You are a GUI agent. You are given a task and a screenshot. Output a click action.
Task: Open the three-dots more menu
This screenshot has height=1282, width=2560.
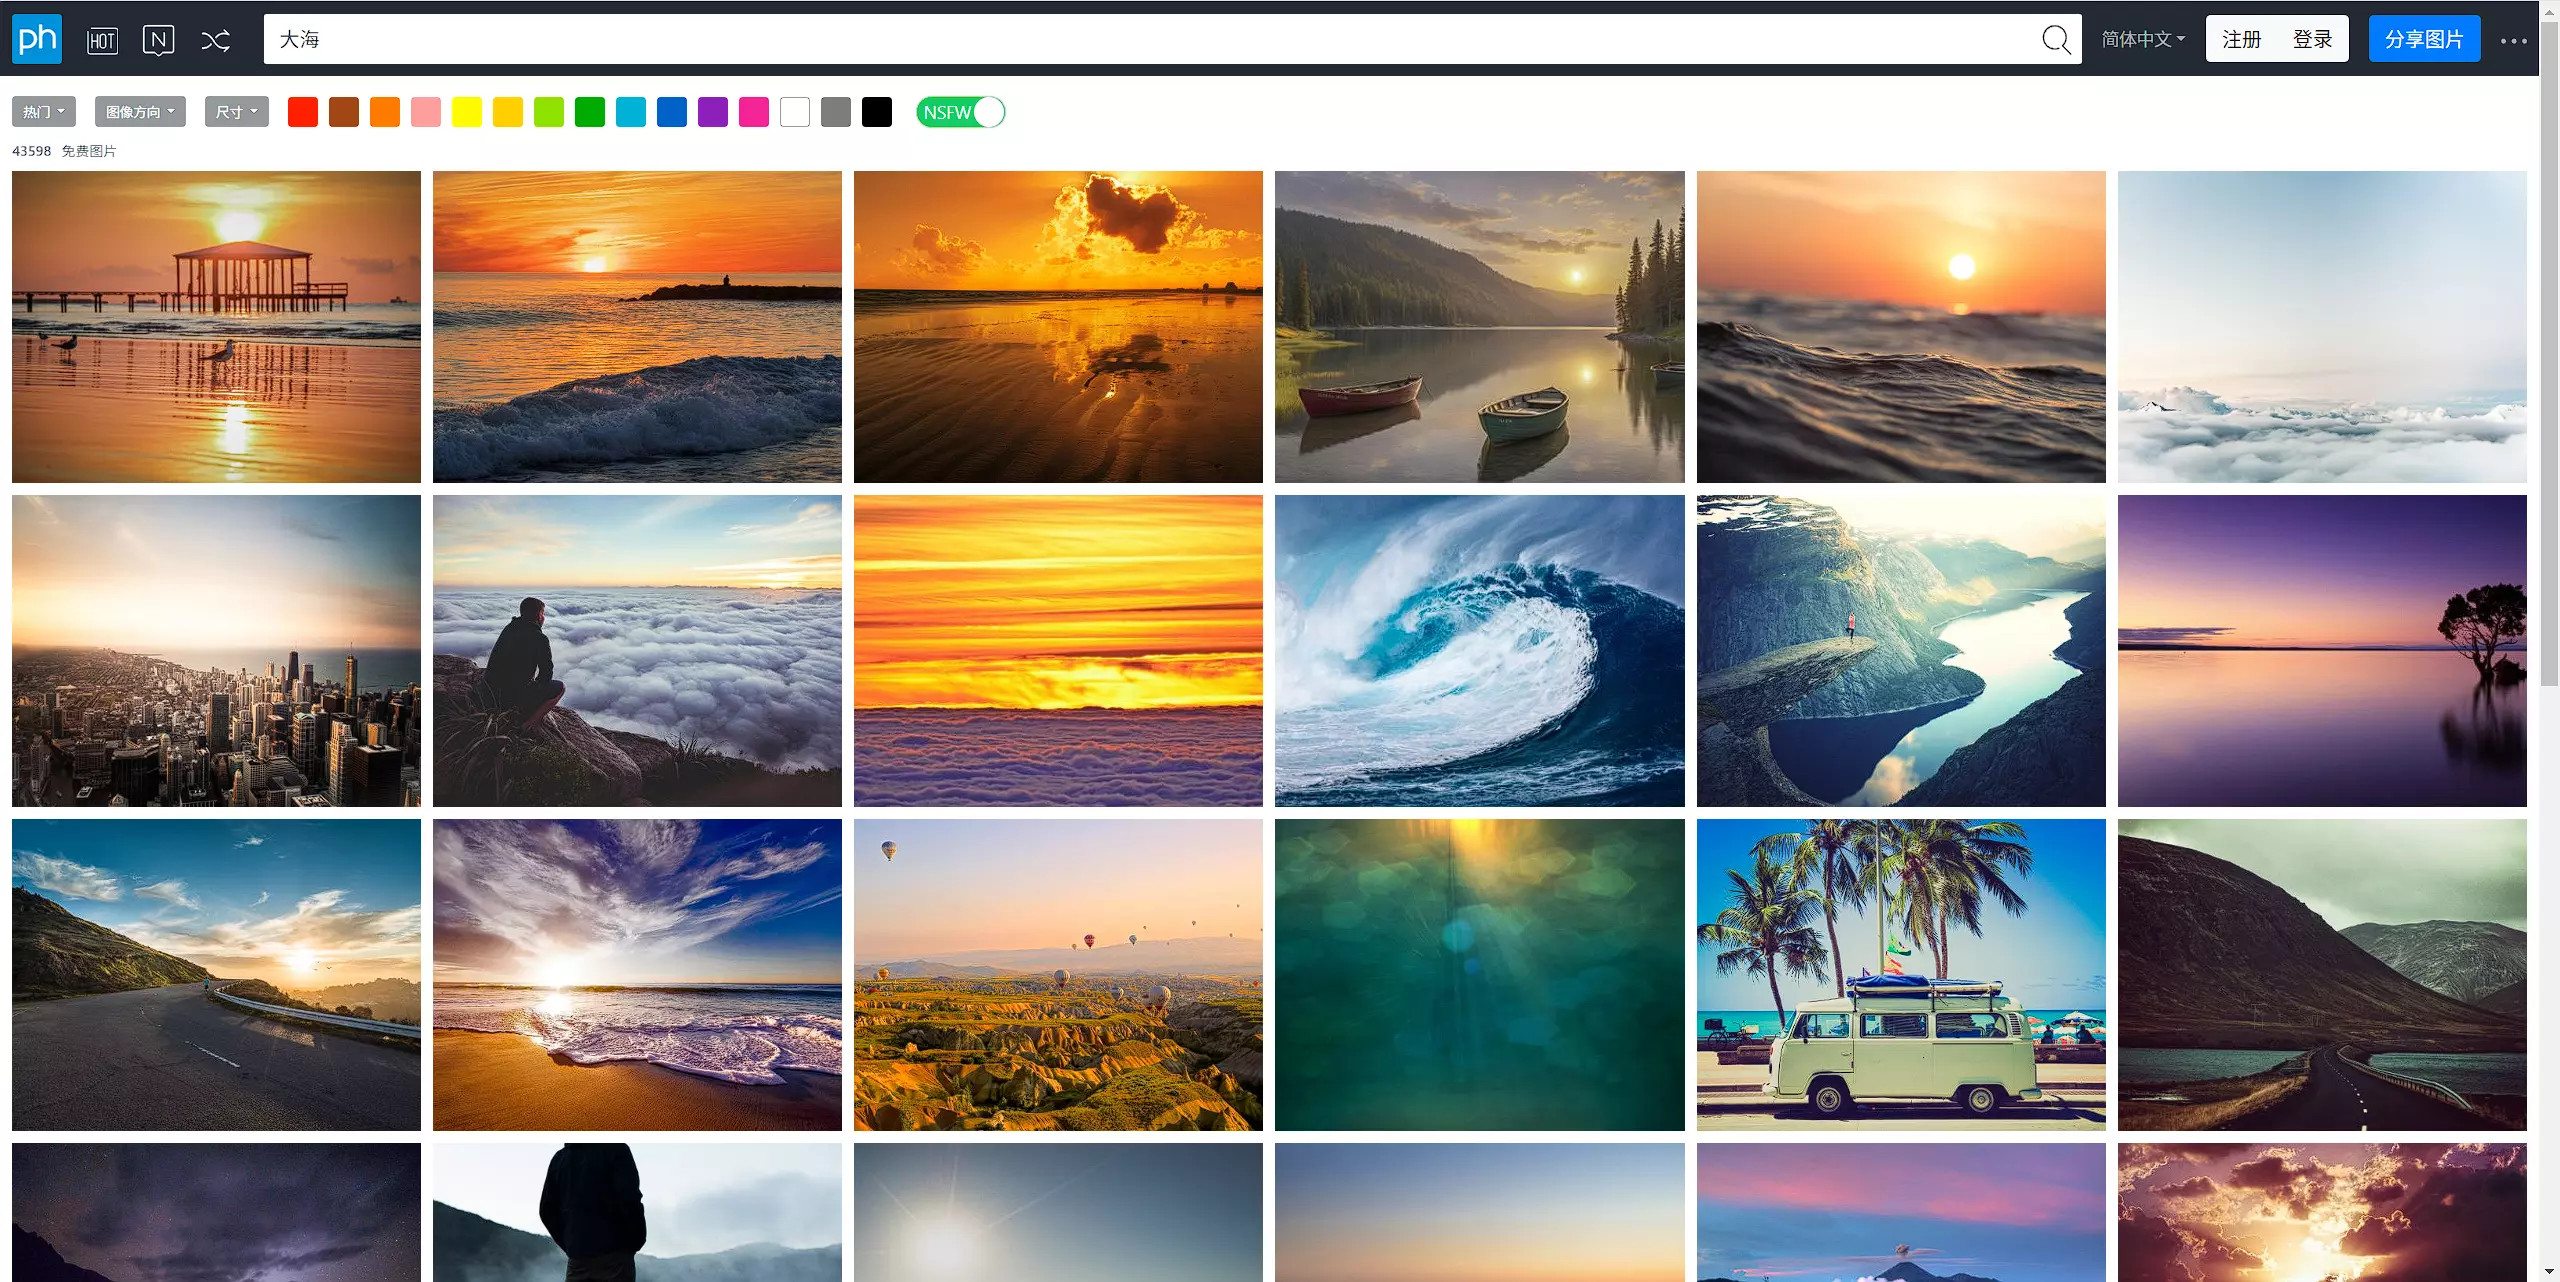tap(2513, 41)
